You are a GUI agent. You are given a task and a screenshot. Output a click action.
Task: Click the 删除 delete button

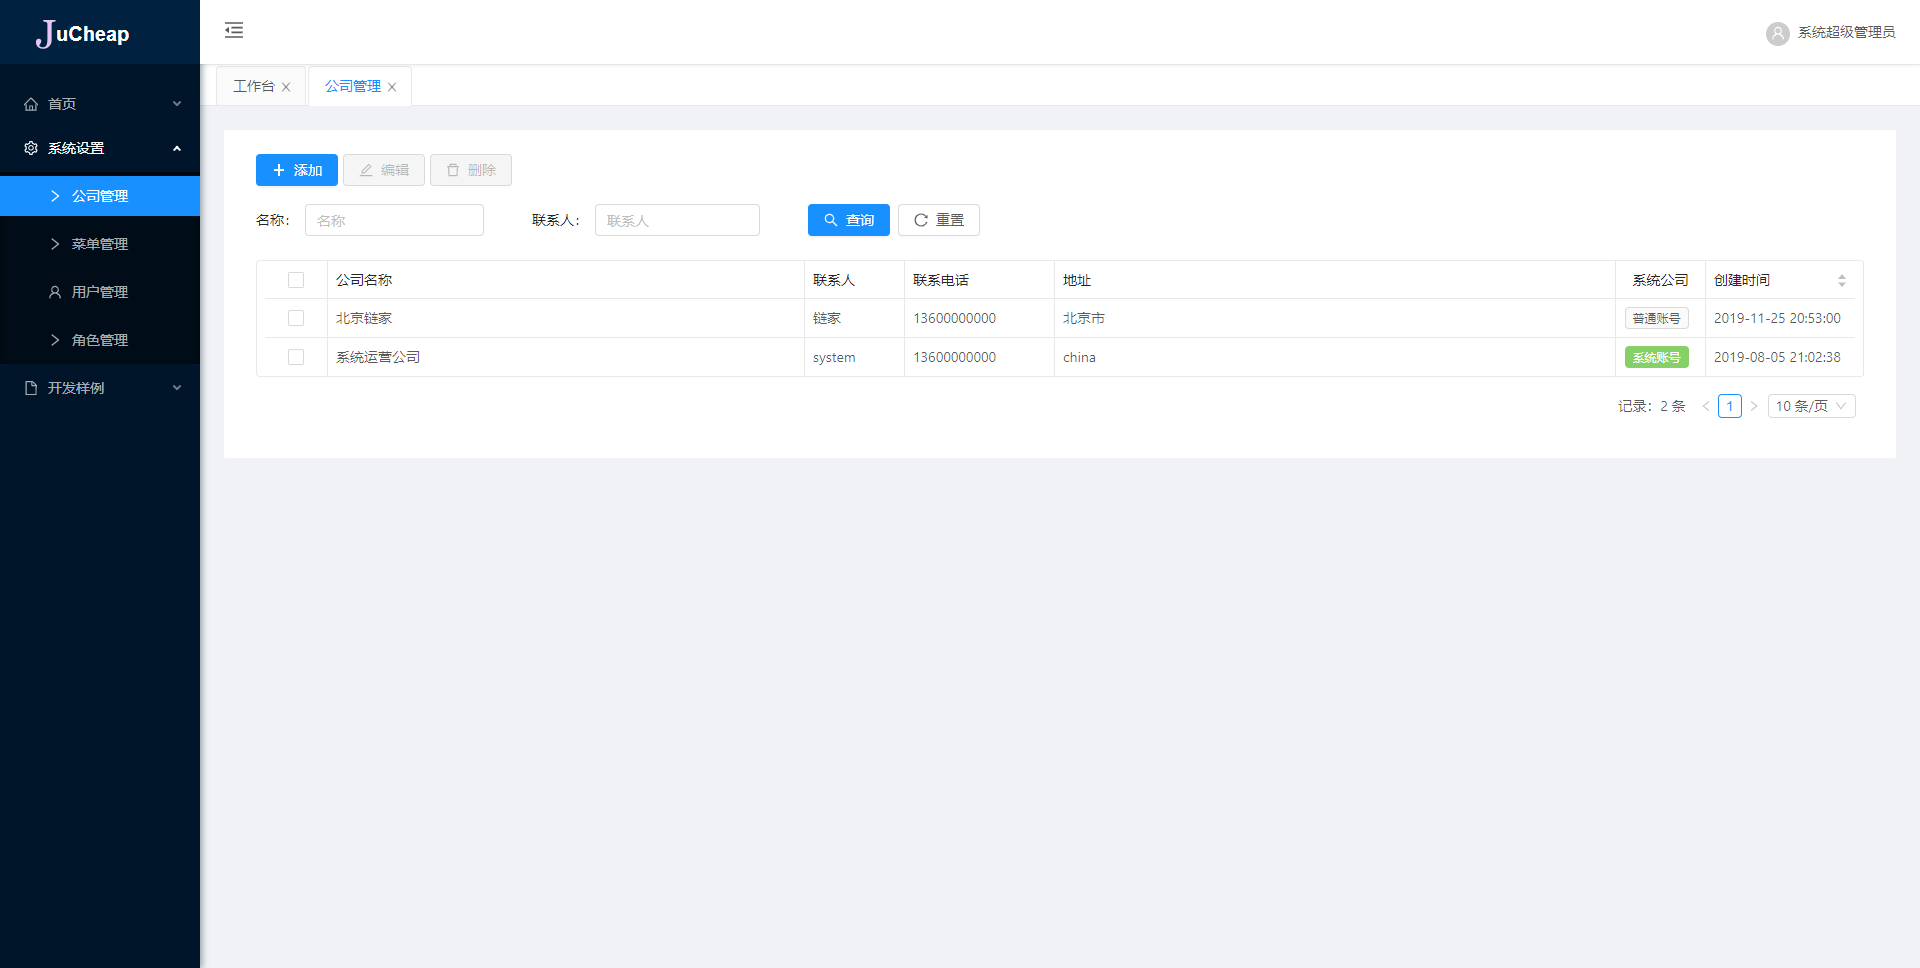(x=470, y=170)
